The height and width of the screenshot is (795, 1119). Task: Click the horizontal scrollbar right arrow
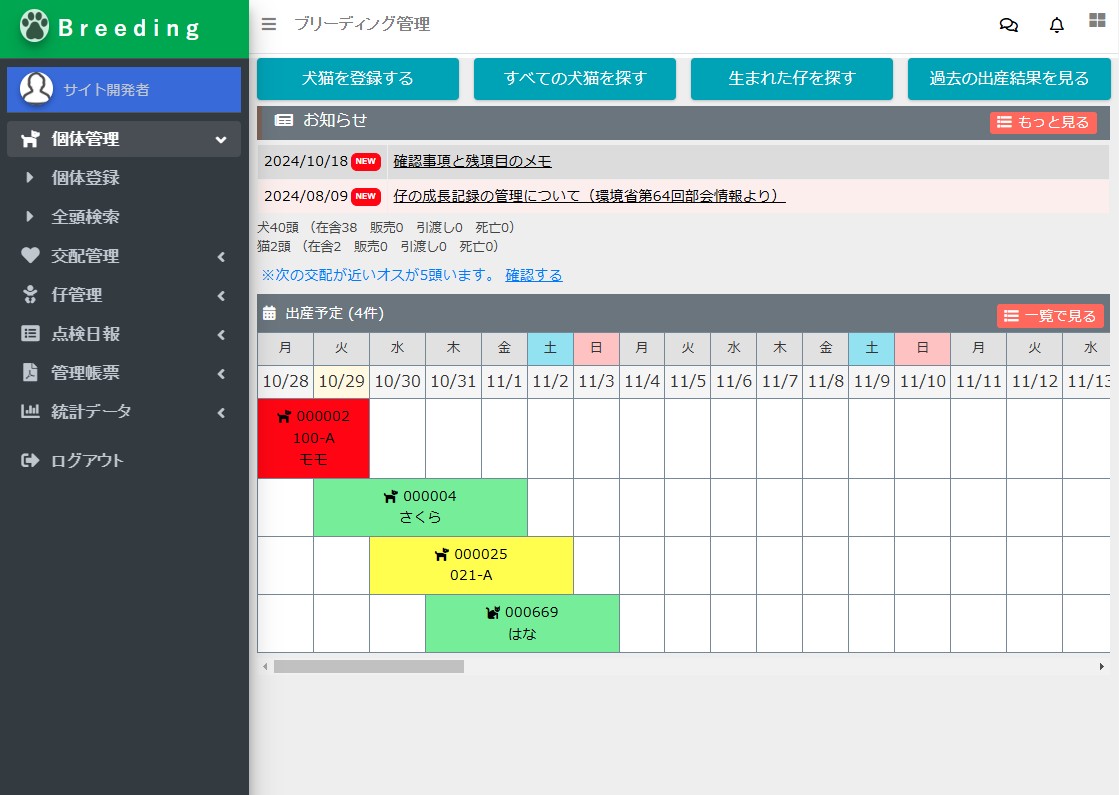[x=1101, y=666]
